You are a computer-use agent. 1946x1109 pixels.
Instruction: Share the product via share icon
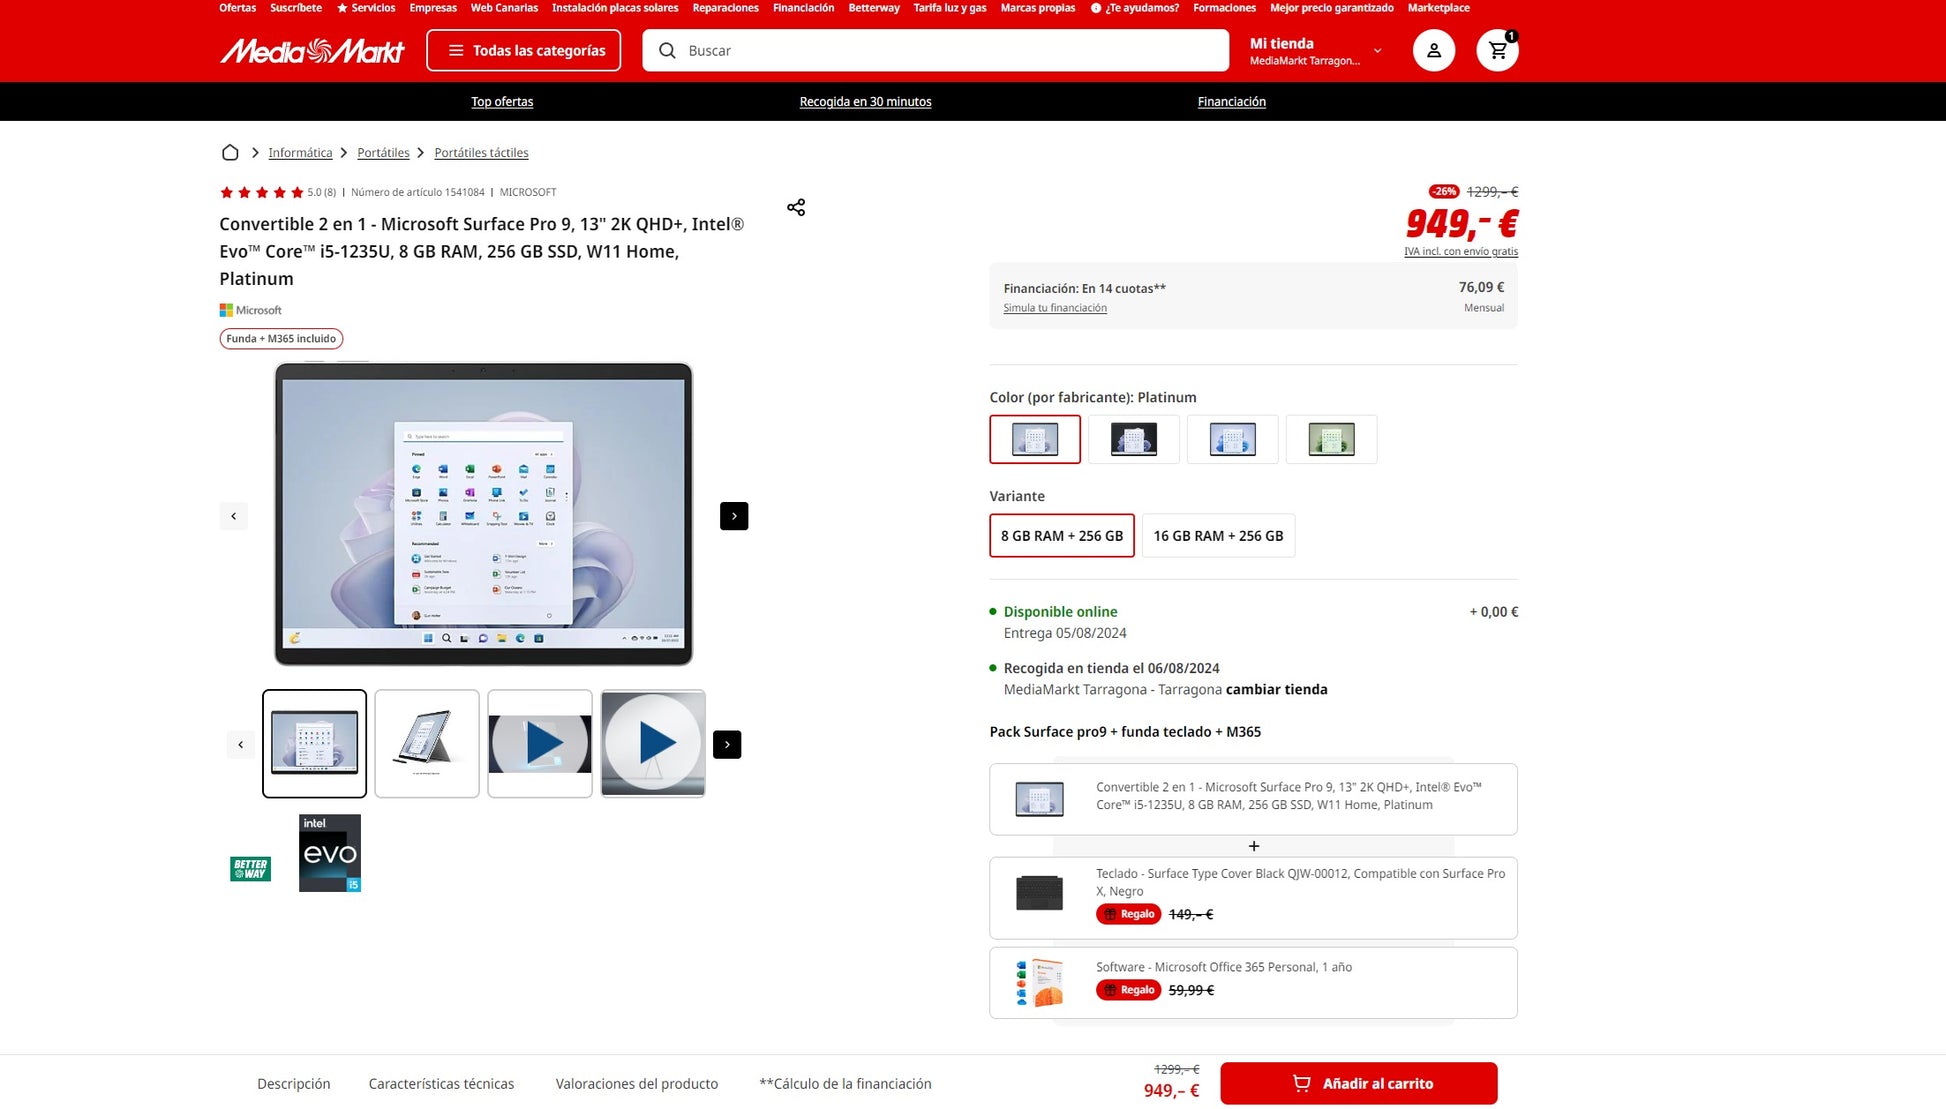coord(796,207)
